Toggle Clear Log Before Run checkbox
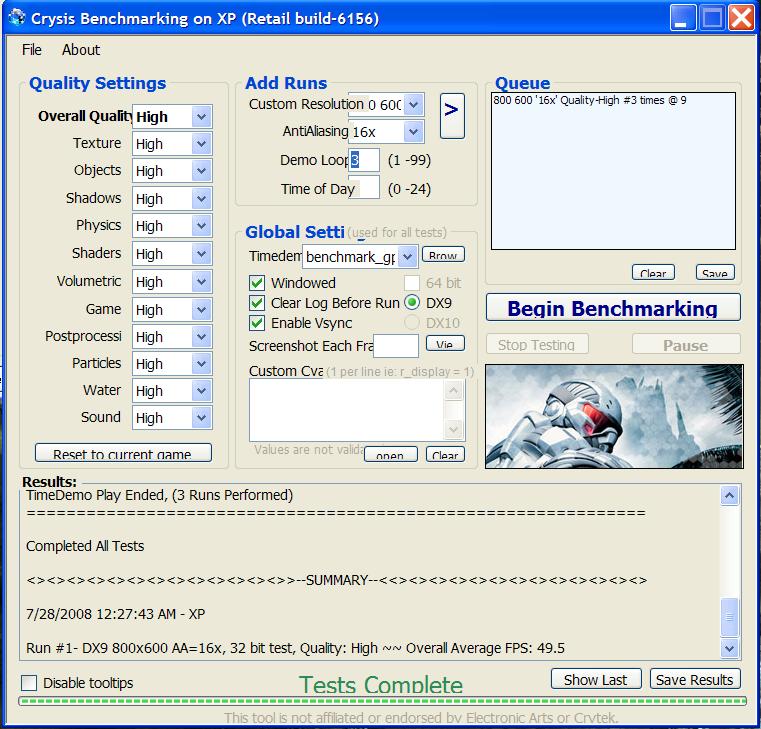The width and height of the screenshot is (761, 729). pos(257,303)
